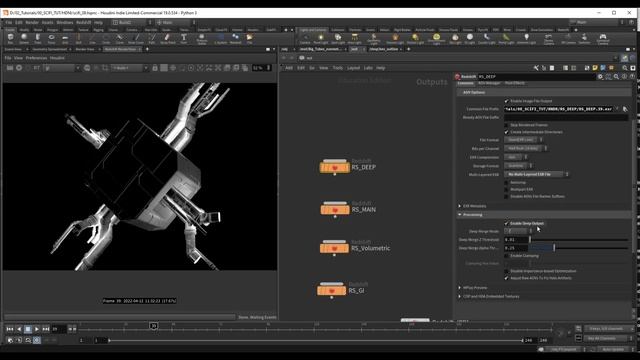Toggle the Enable Clamping checkbox
Viewport: 640px width, 360px height.
[507, 256]
